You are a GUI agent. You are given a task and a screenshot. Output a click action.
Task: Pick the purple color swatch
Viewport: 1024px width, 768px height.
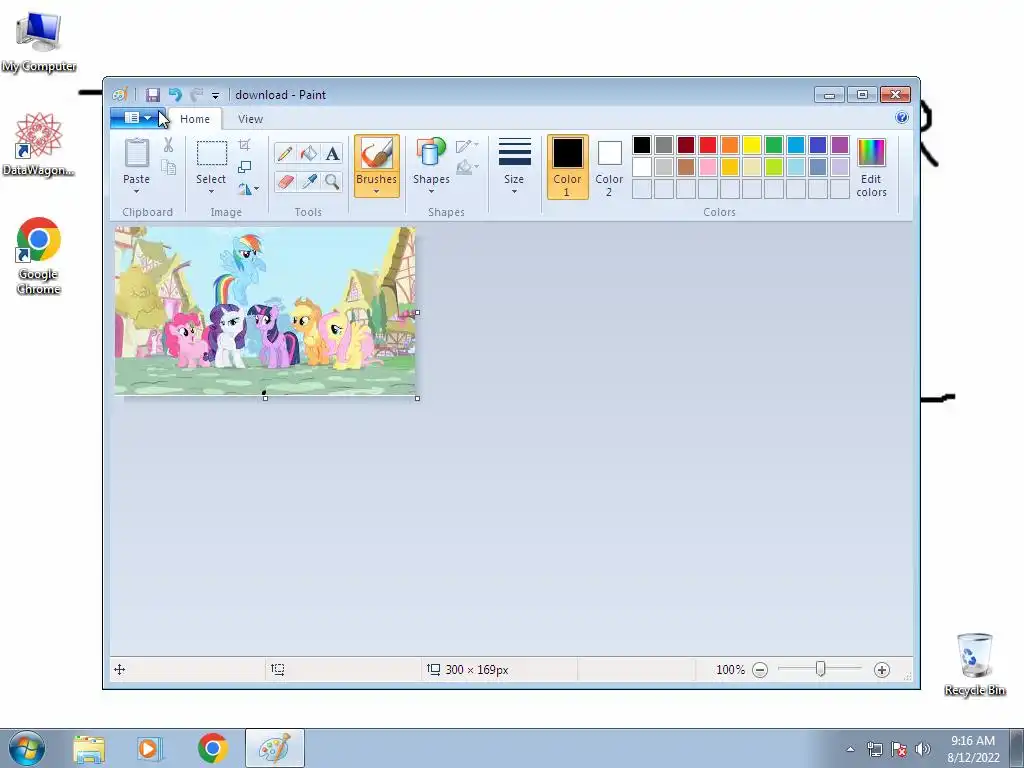[840, 145]
